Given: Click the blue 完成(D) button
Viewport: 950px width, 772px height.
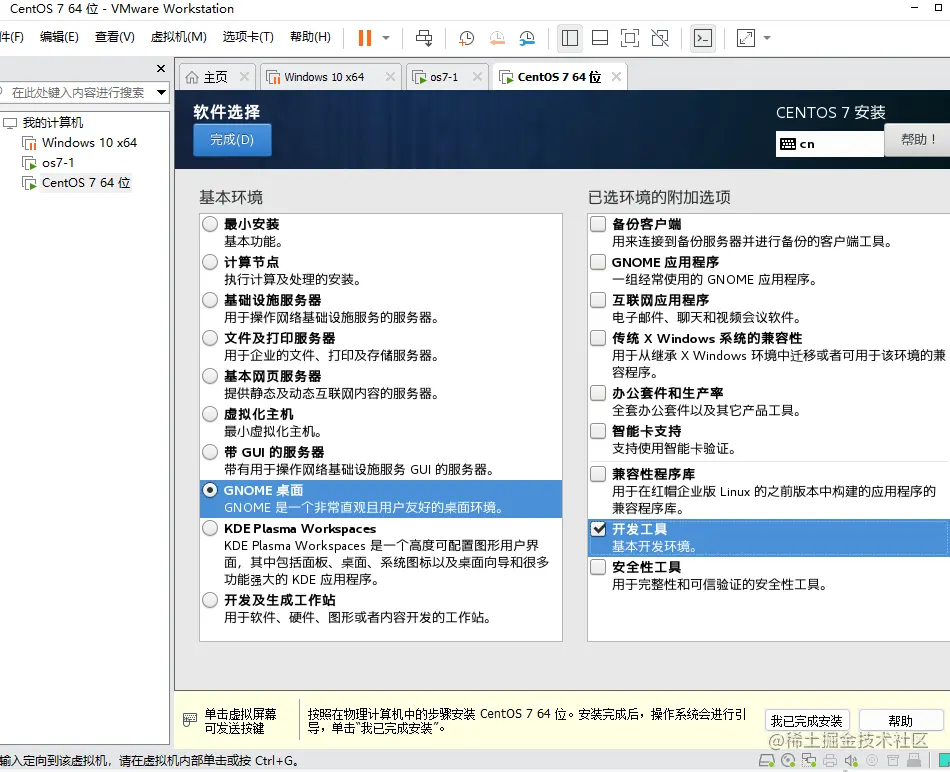Looking at the screenshot, I should pos(232,140).
